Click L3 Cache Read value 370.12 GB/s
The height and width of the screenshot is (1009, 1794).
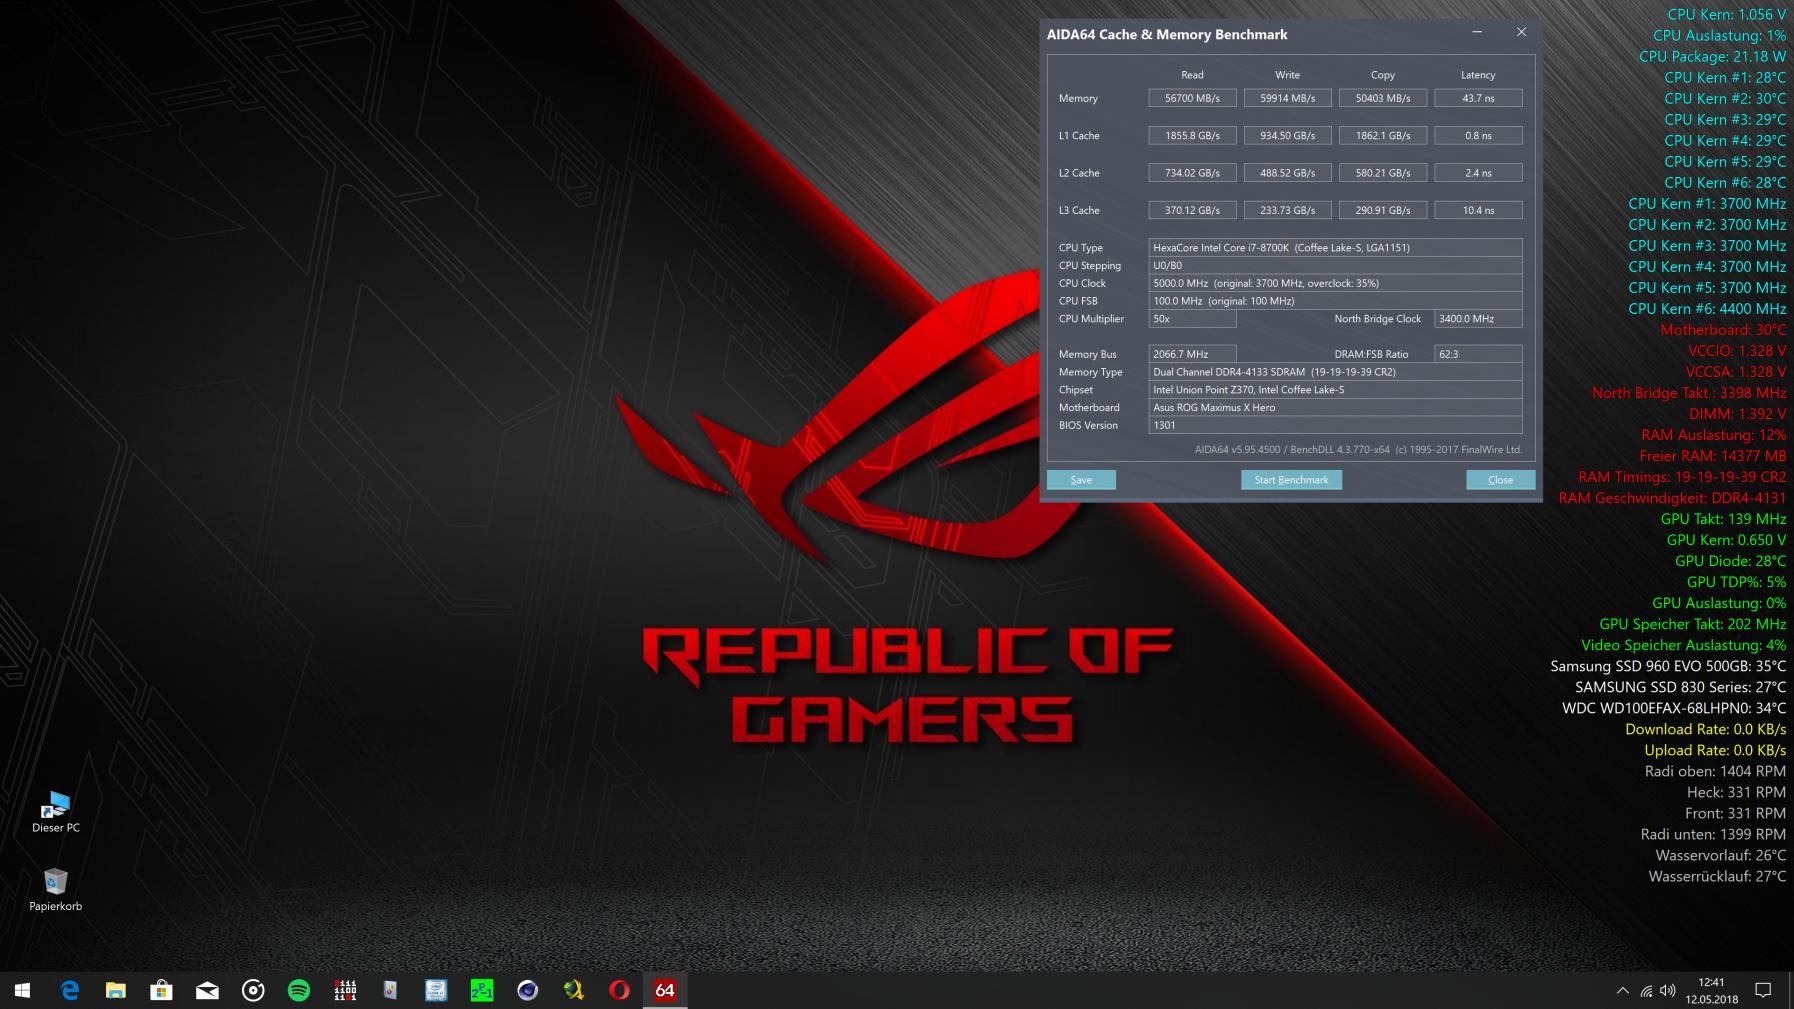[1192, 210]
